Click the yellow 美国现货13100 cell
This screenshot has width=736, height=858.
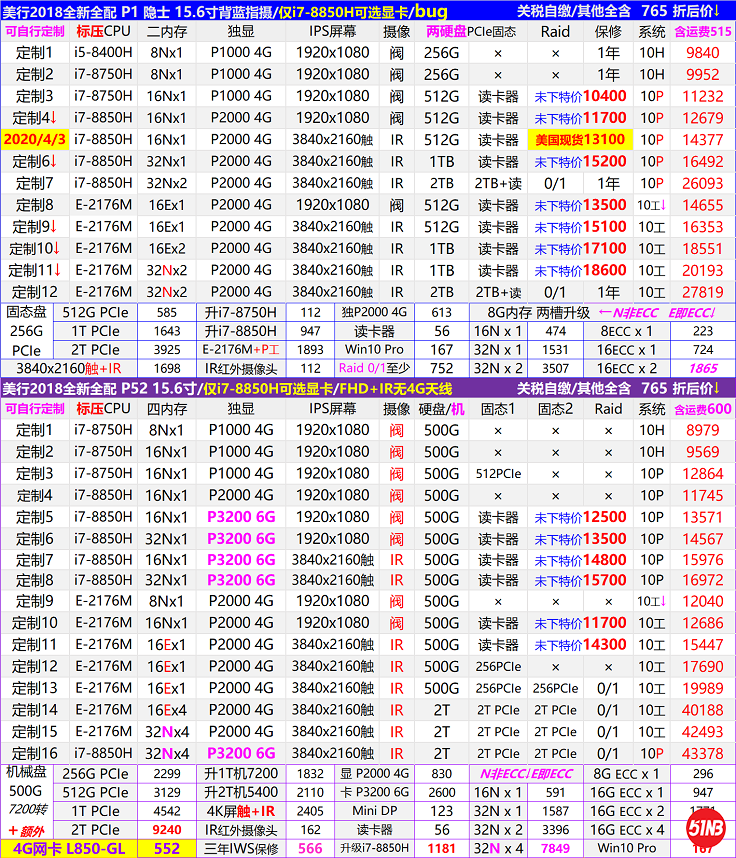pos(579,140)
